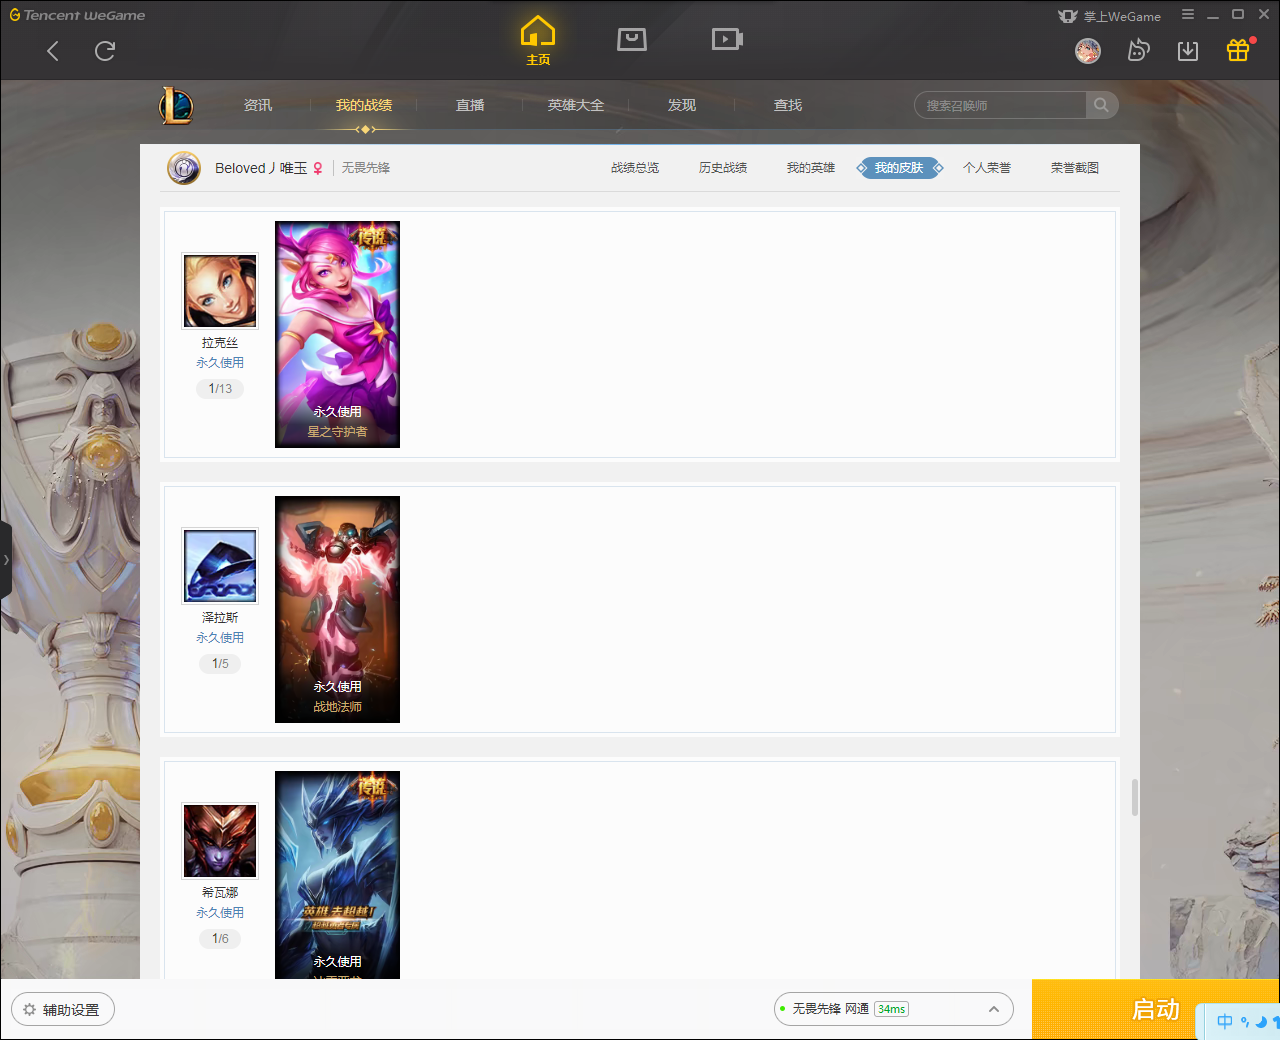The width and height of the screenshot is (1280, 1040).
Task: Open the 希瓦娜 skin card
Action: 337,875
